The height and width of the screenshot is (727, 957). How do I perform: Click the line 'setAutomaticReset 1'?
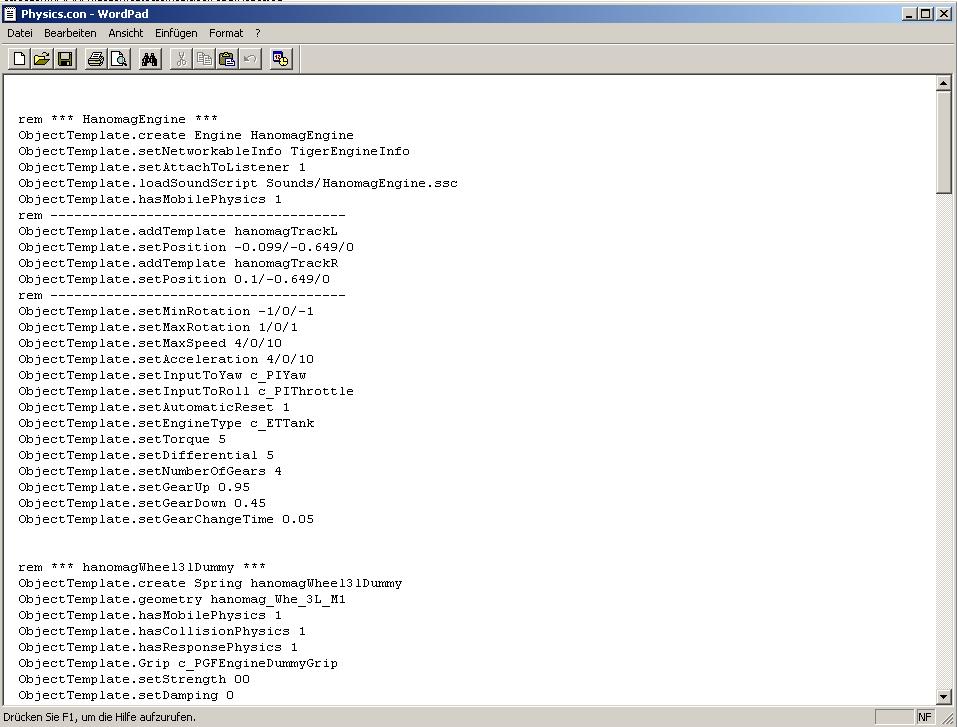tap(154, 407)
